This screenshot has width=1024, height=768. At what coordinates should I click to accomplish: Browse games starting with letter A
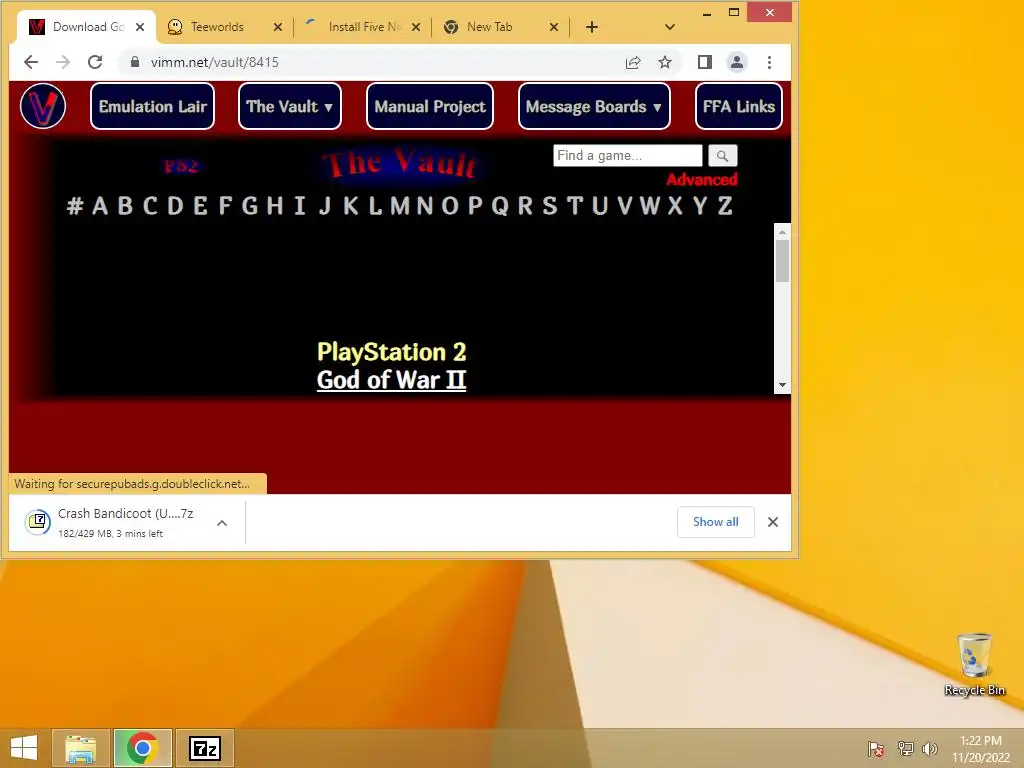(x=100, y=206)
